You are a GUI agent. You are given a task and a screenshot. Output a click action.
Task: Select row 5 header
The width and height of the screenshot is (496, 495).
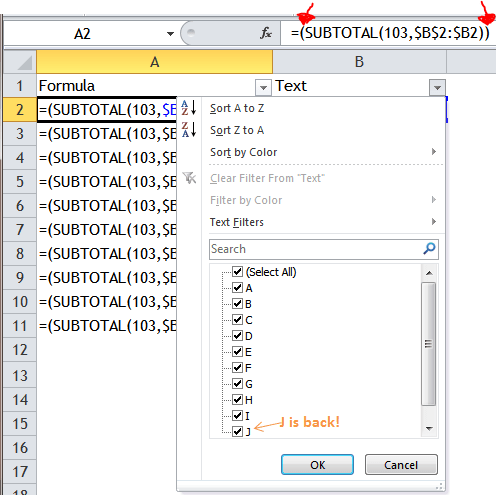pos(20,182)
